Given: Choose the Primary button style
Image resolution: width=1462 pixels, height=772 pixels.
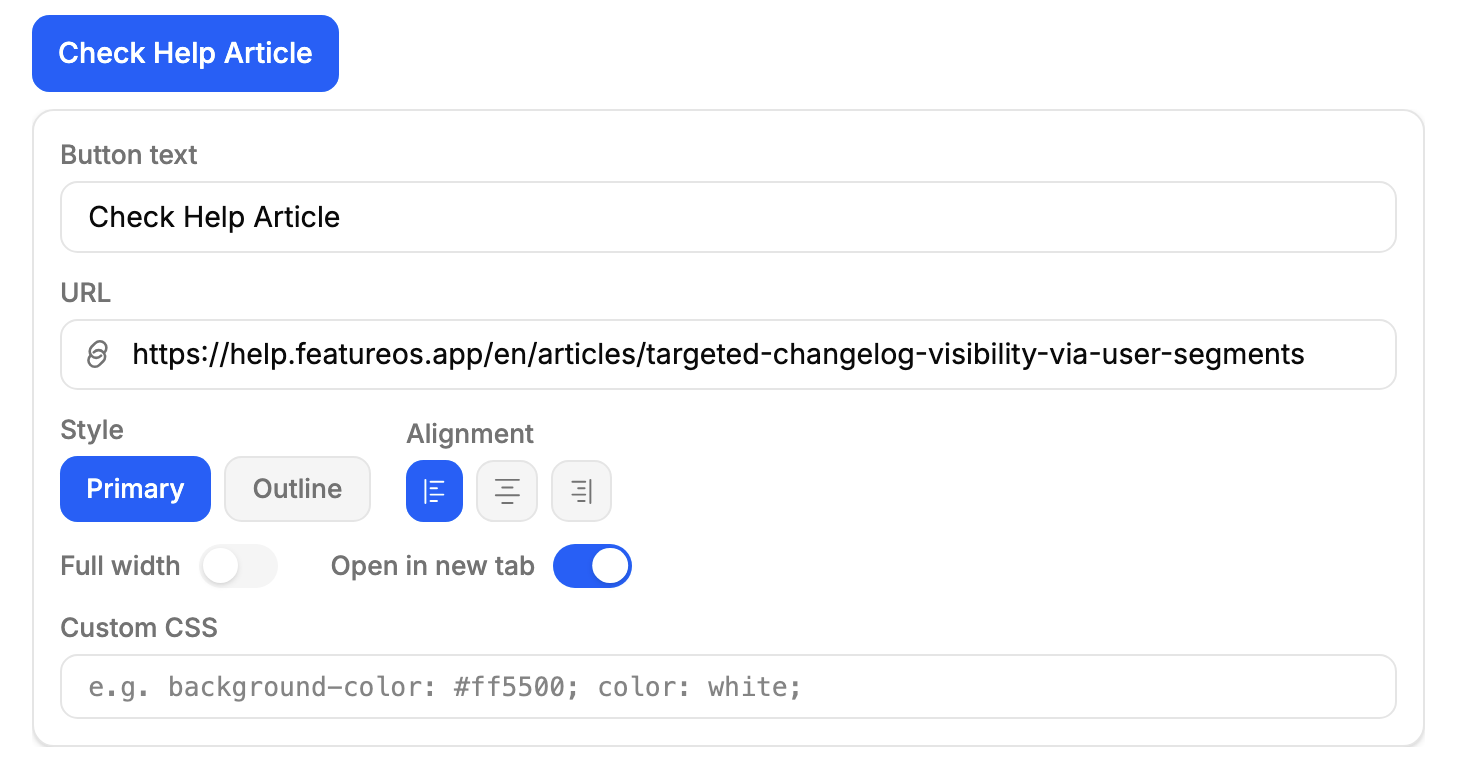Looking at the screenshot, I should click(x=135, y=489).
